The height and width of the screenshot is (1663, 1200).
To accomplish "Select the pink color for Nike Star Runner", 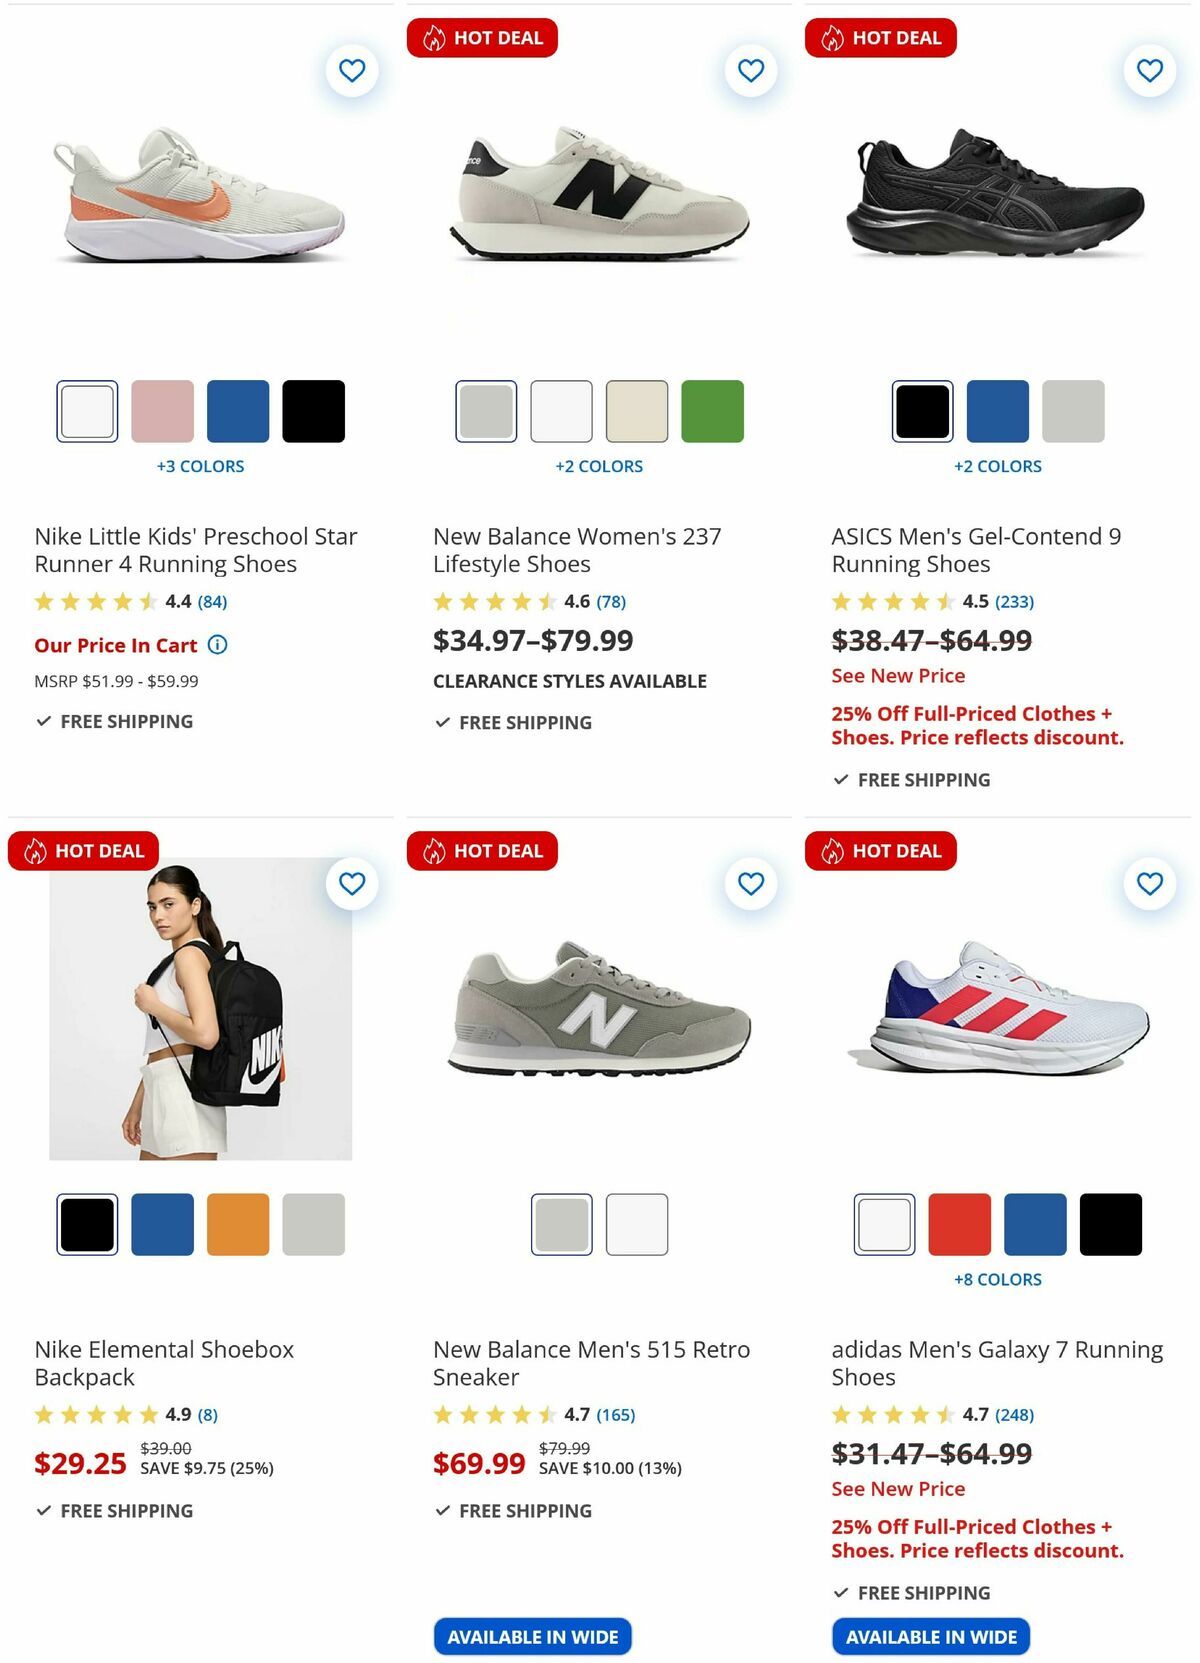I will pos(162,410).
